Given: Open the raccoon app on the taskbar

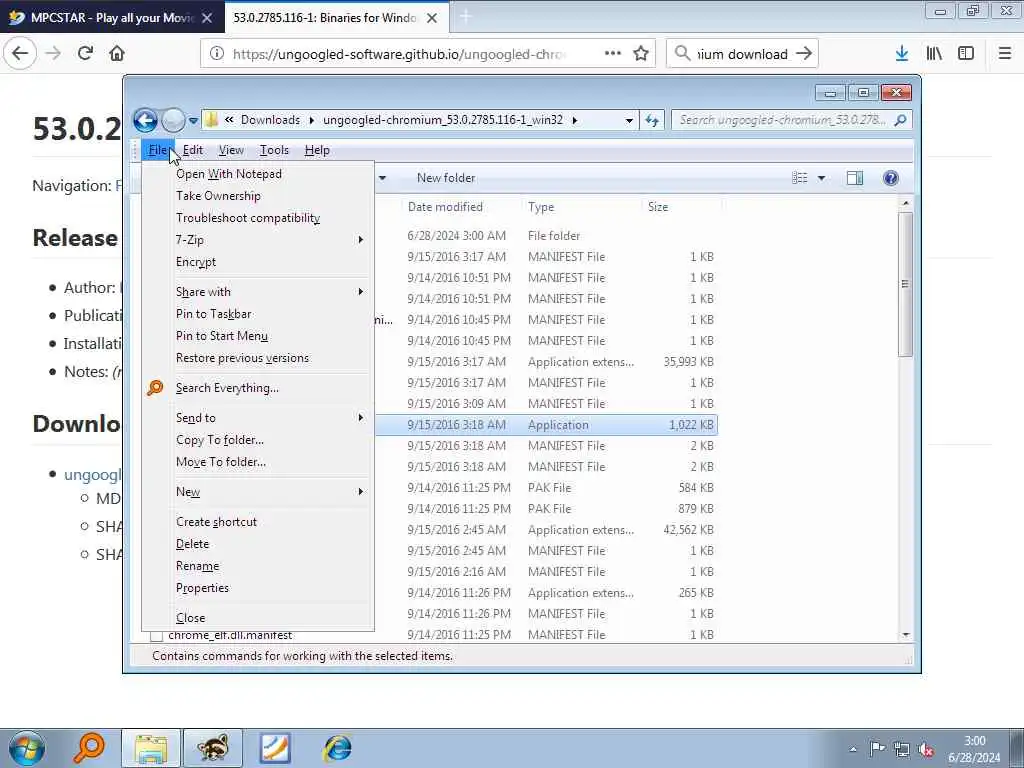Looking at the screenshot, I should click(213, 748).
